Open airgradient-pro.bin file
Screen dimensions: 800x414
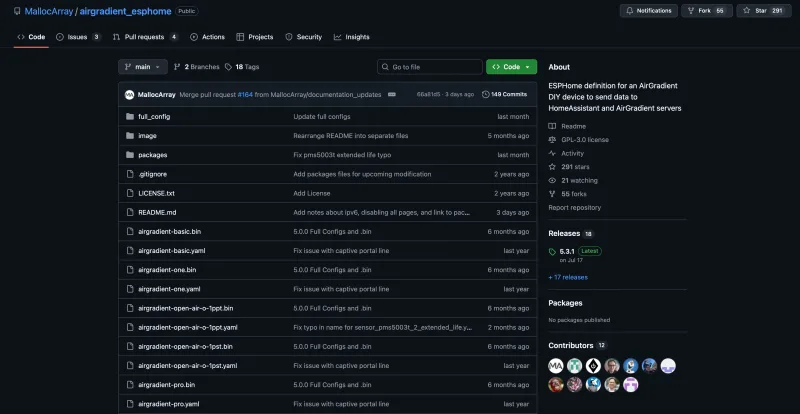[167, 385]
